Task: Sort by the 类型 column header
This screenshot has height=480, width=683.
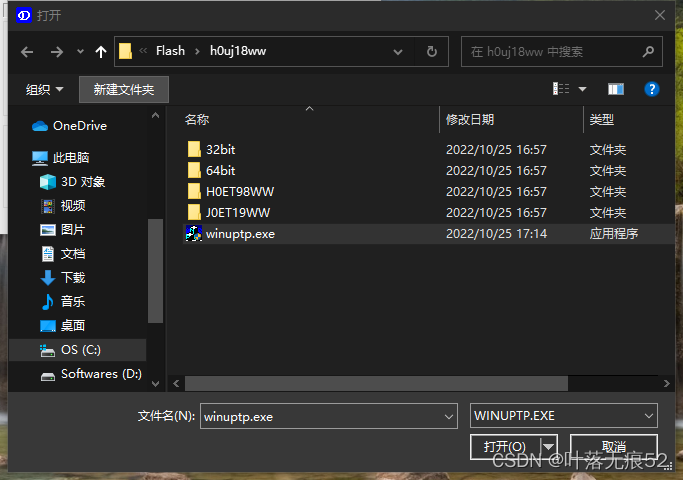Action: pos(602,120)
